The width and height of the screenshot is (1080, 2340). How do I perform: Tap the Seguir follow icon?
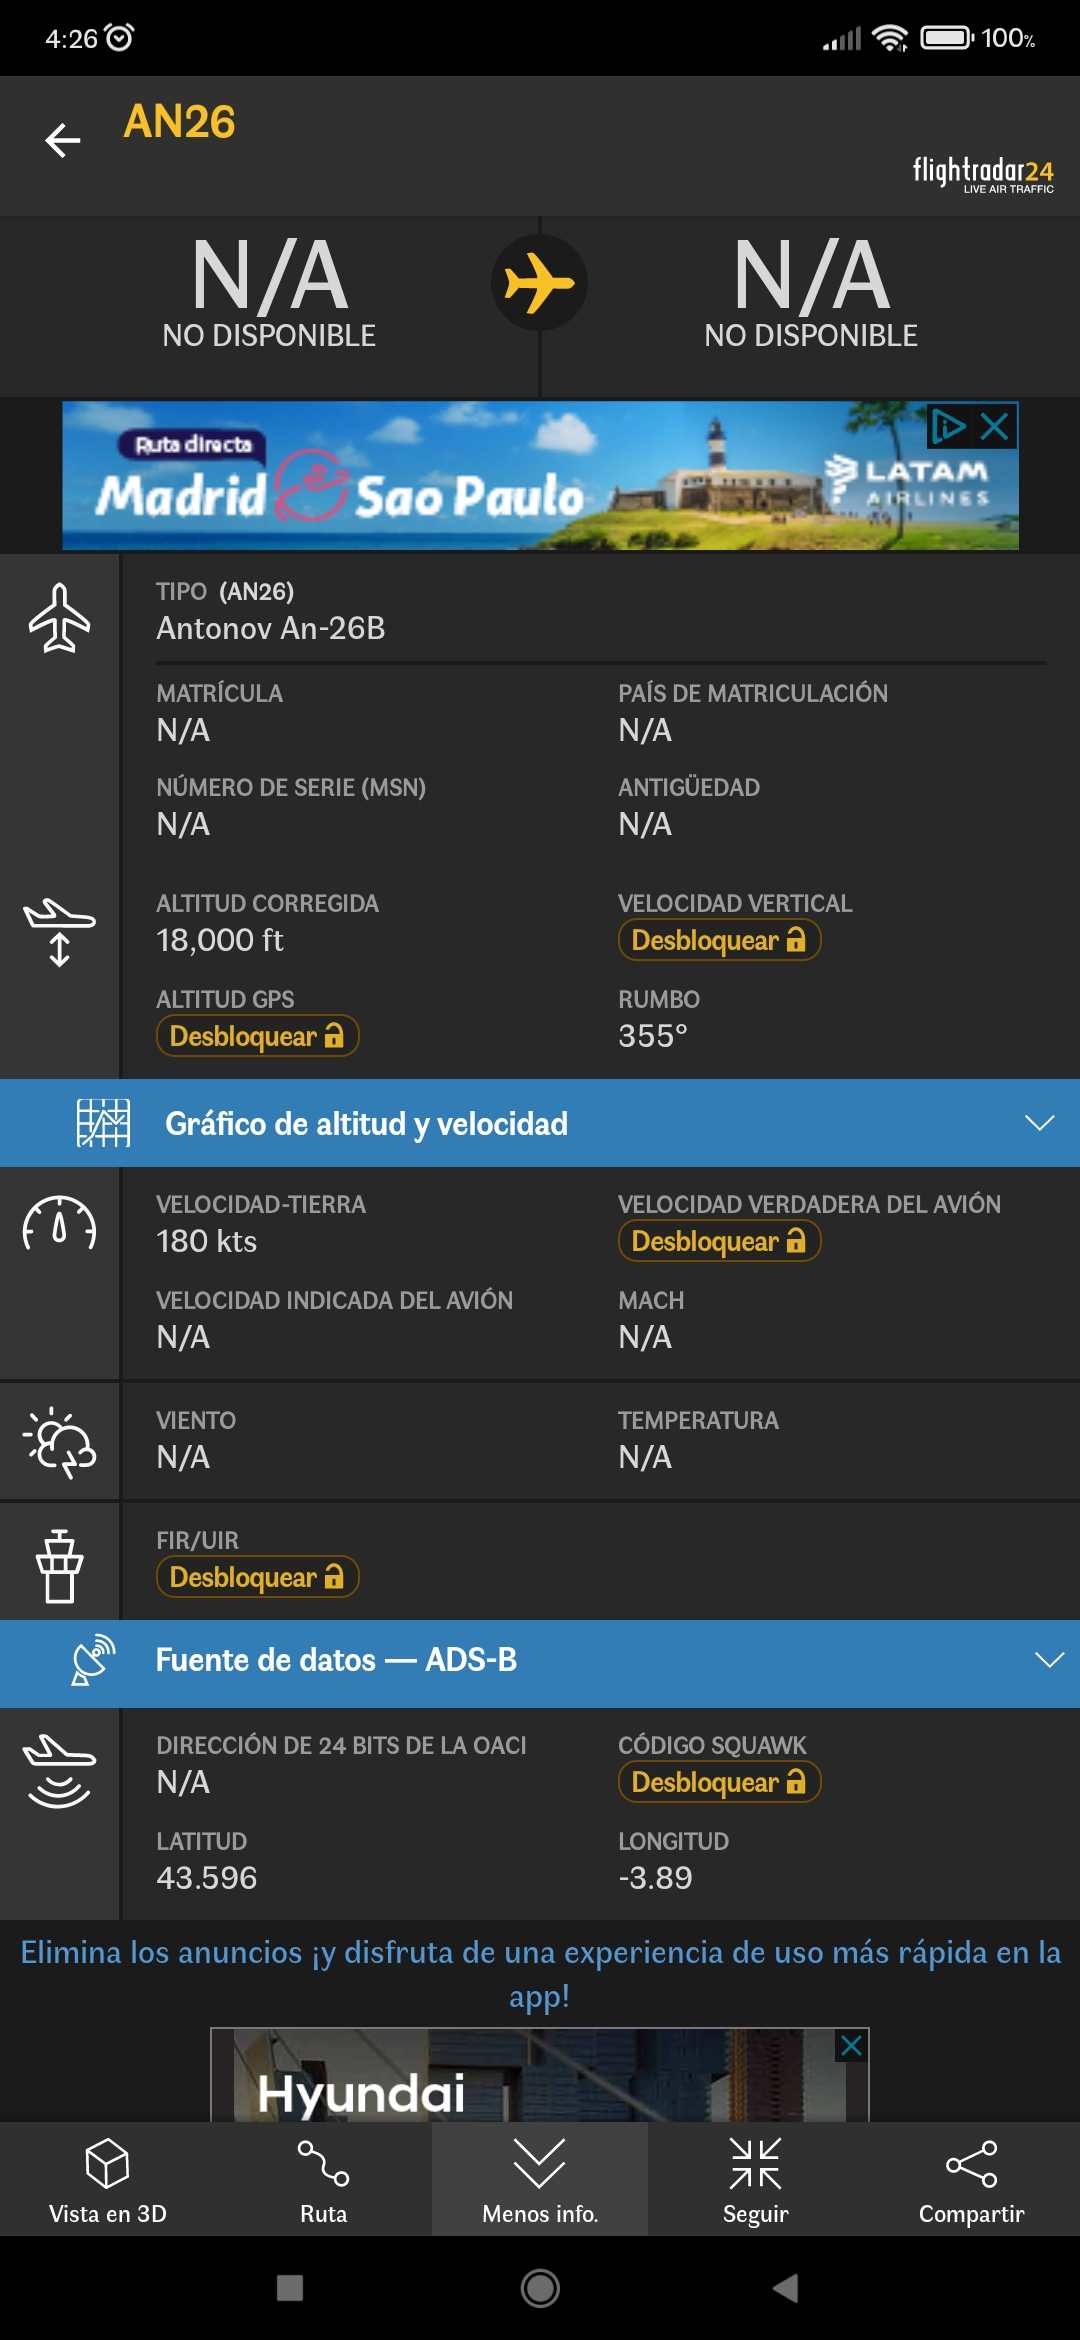click(755, 2181)
